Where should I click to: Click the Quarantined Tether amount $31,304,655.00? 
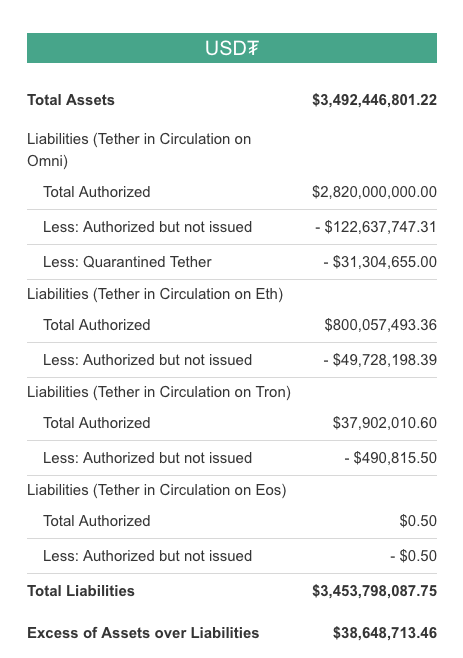coord(380,262)
